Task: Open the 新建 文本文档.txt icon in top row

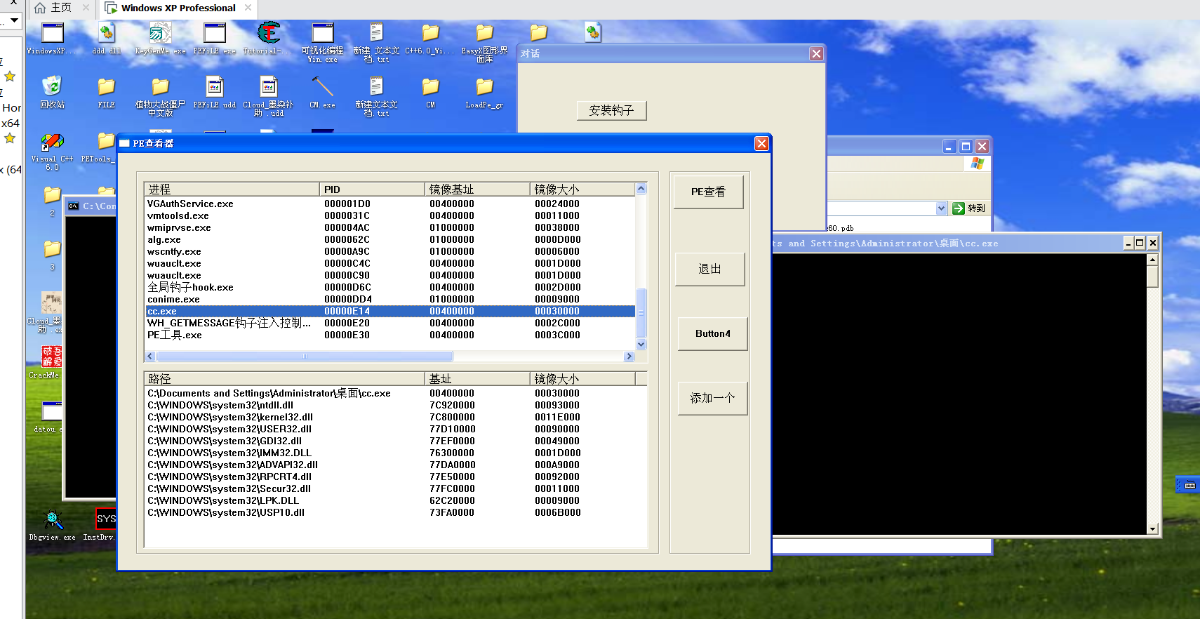Action: click(x=376, y=42)
